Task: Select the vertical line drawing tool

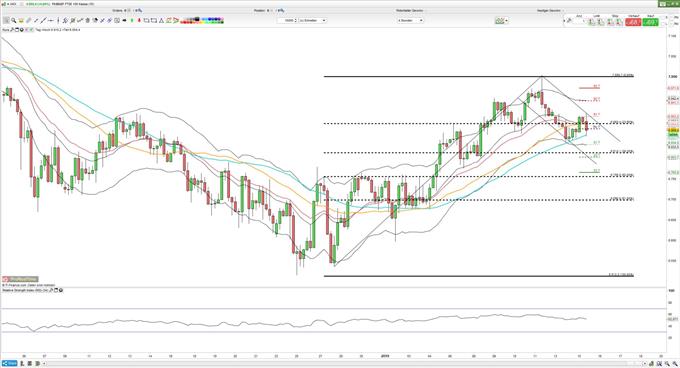Action: [x=58, y=20]
